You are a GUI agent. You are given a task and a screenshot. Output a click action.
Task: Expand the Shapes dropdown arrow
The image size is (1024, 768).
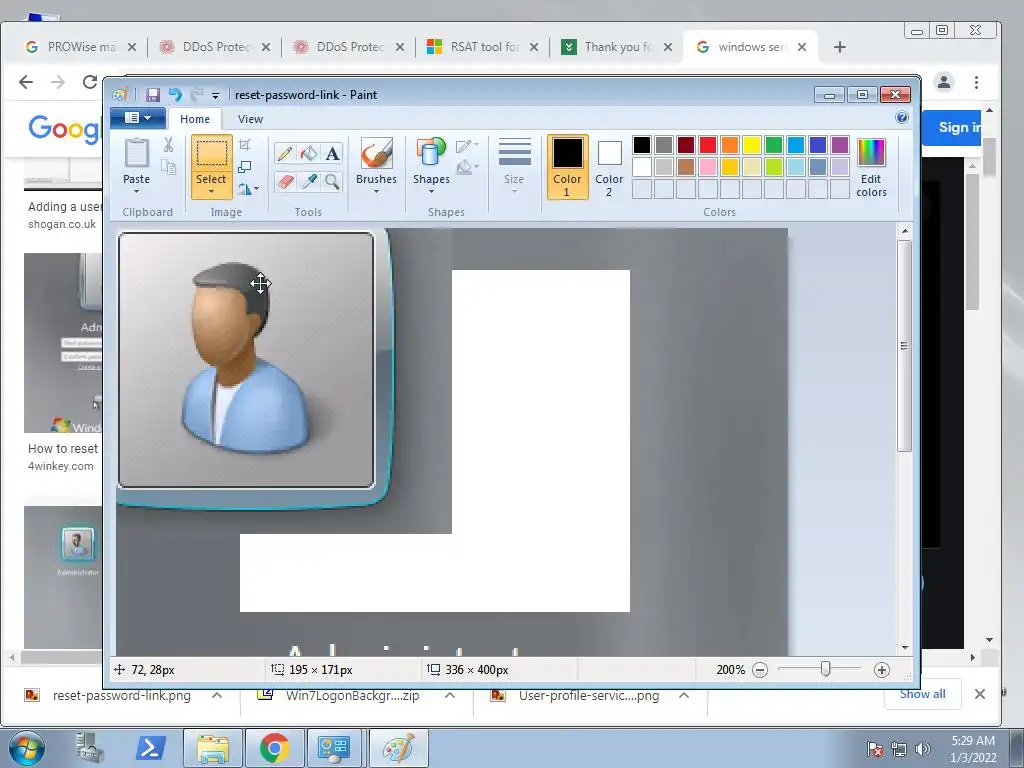pos(431,191)
